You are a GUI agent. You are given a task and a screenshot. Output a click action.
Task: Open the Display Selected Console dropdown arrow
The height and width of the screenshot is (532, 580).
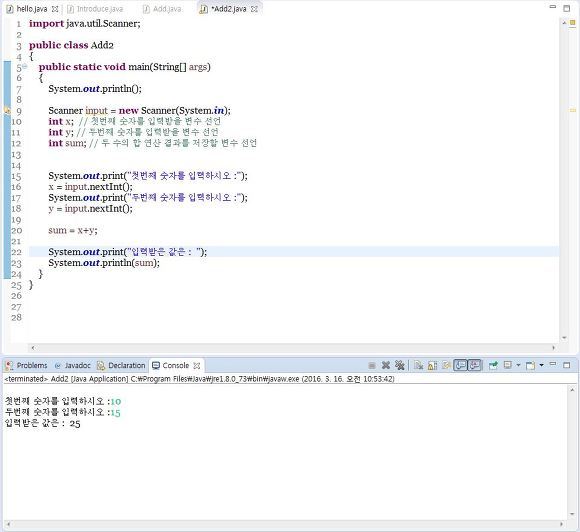(x=518, y=366)
